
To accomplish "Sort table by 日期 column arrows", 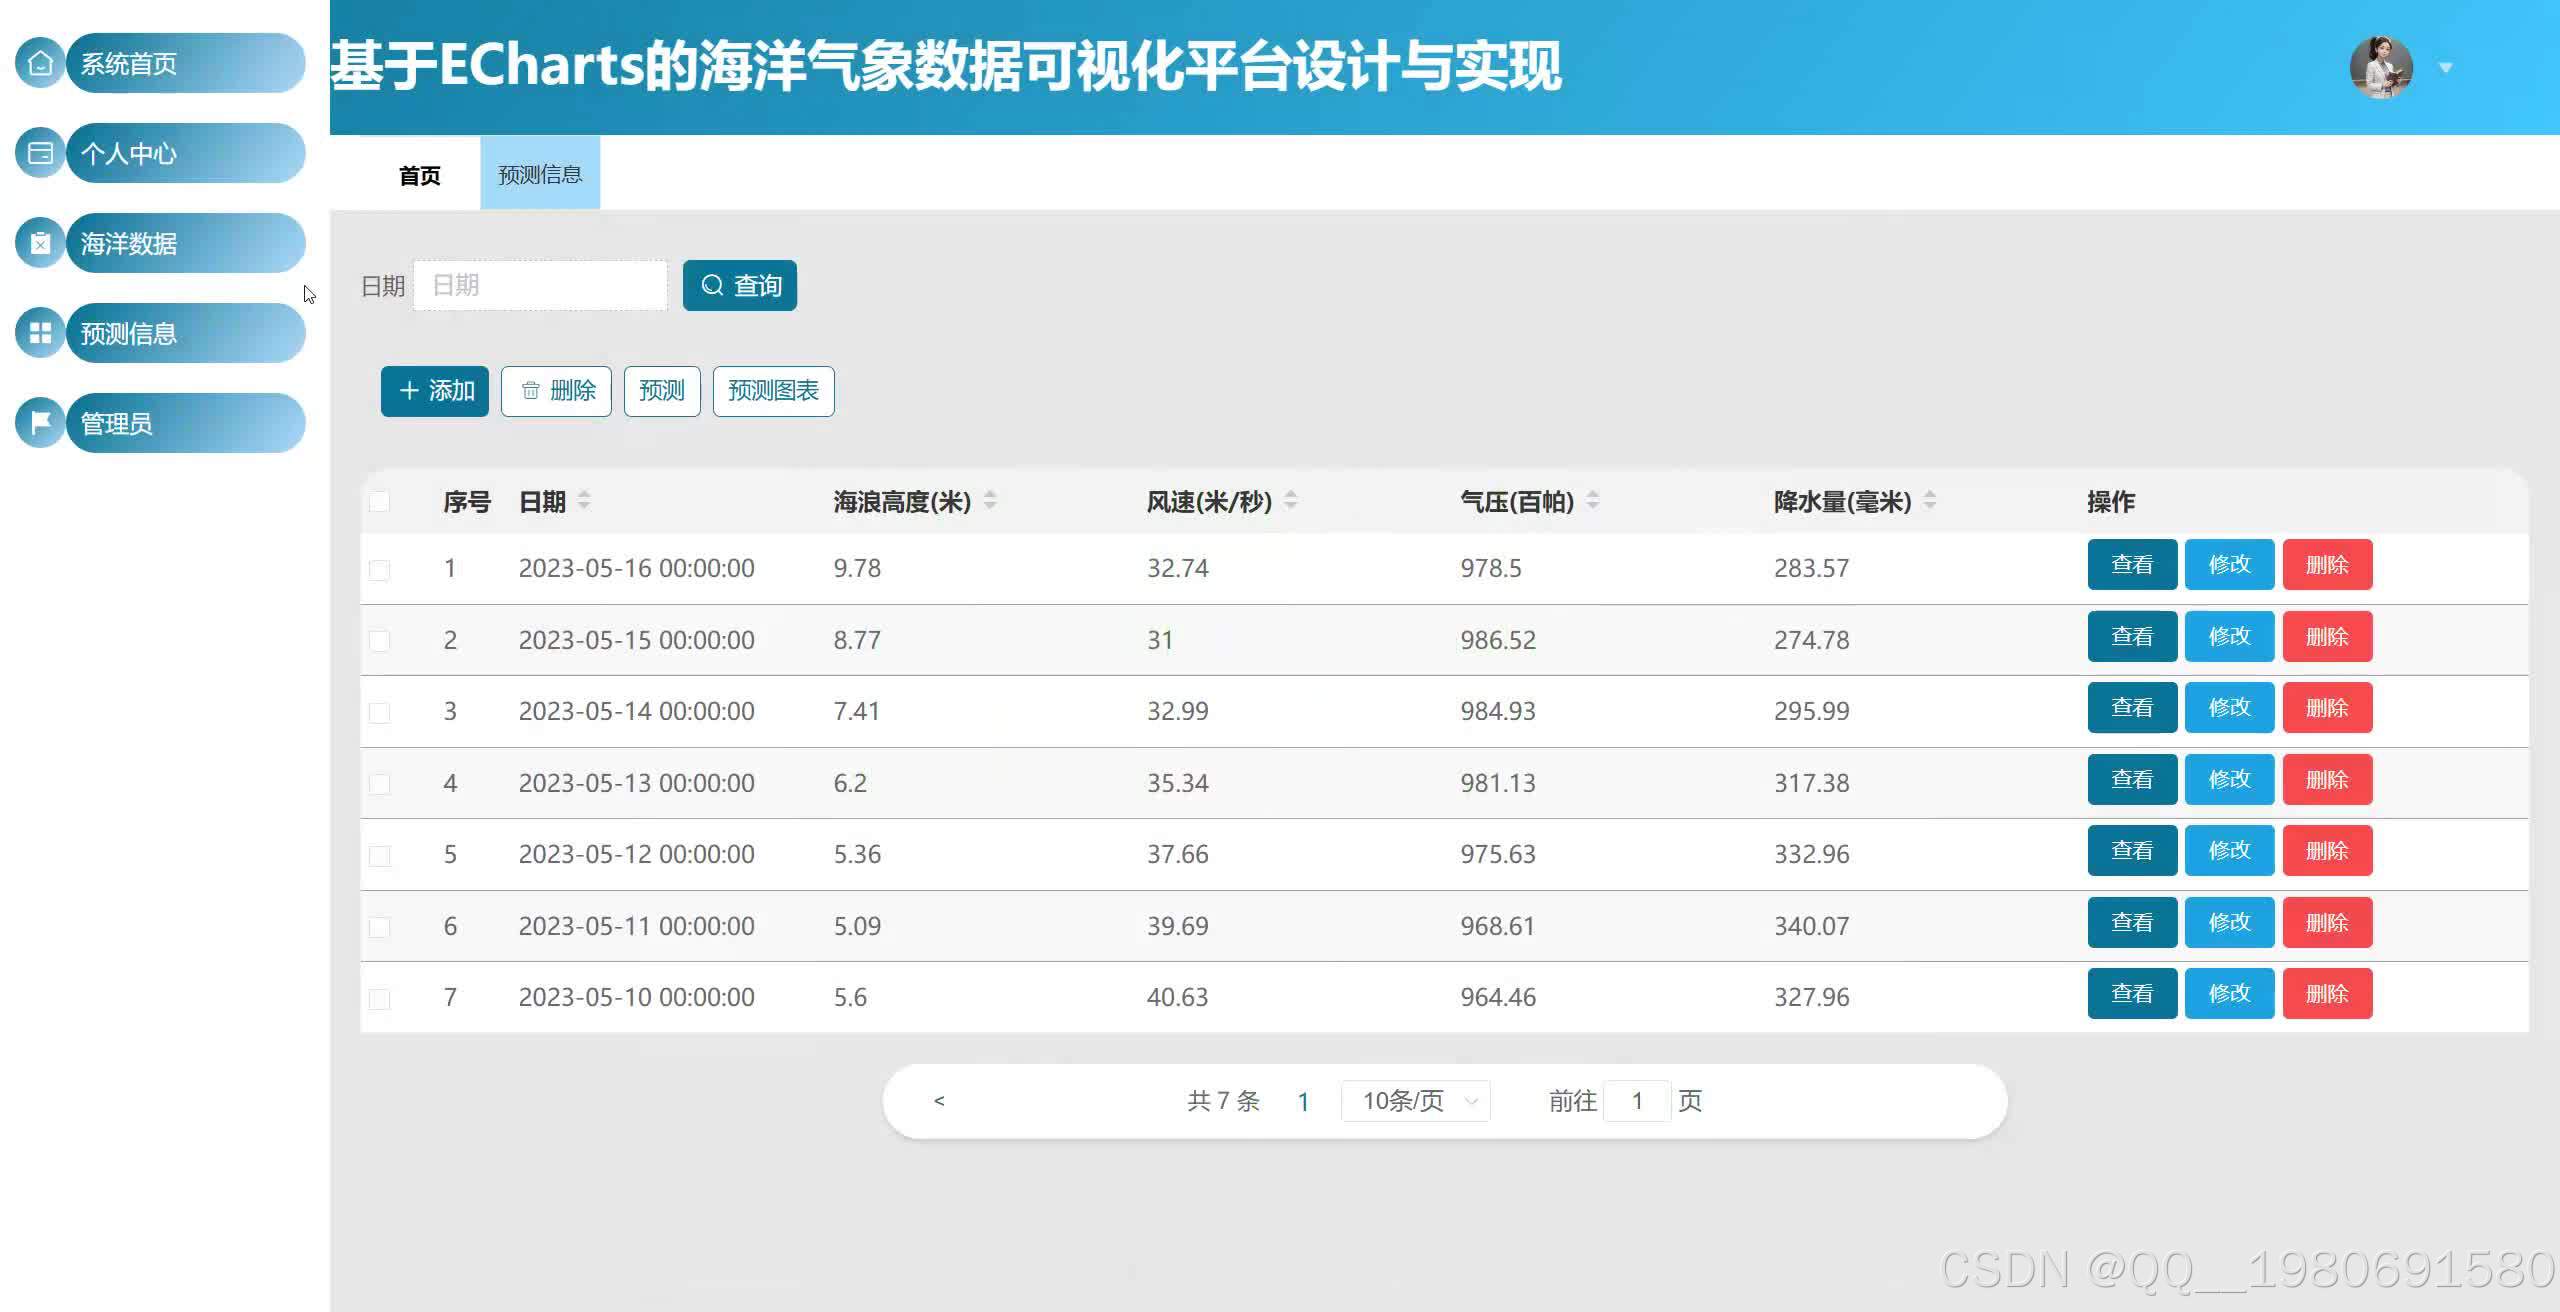I will [584, 500].
